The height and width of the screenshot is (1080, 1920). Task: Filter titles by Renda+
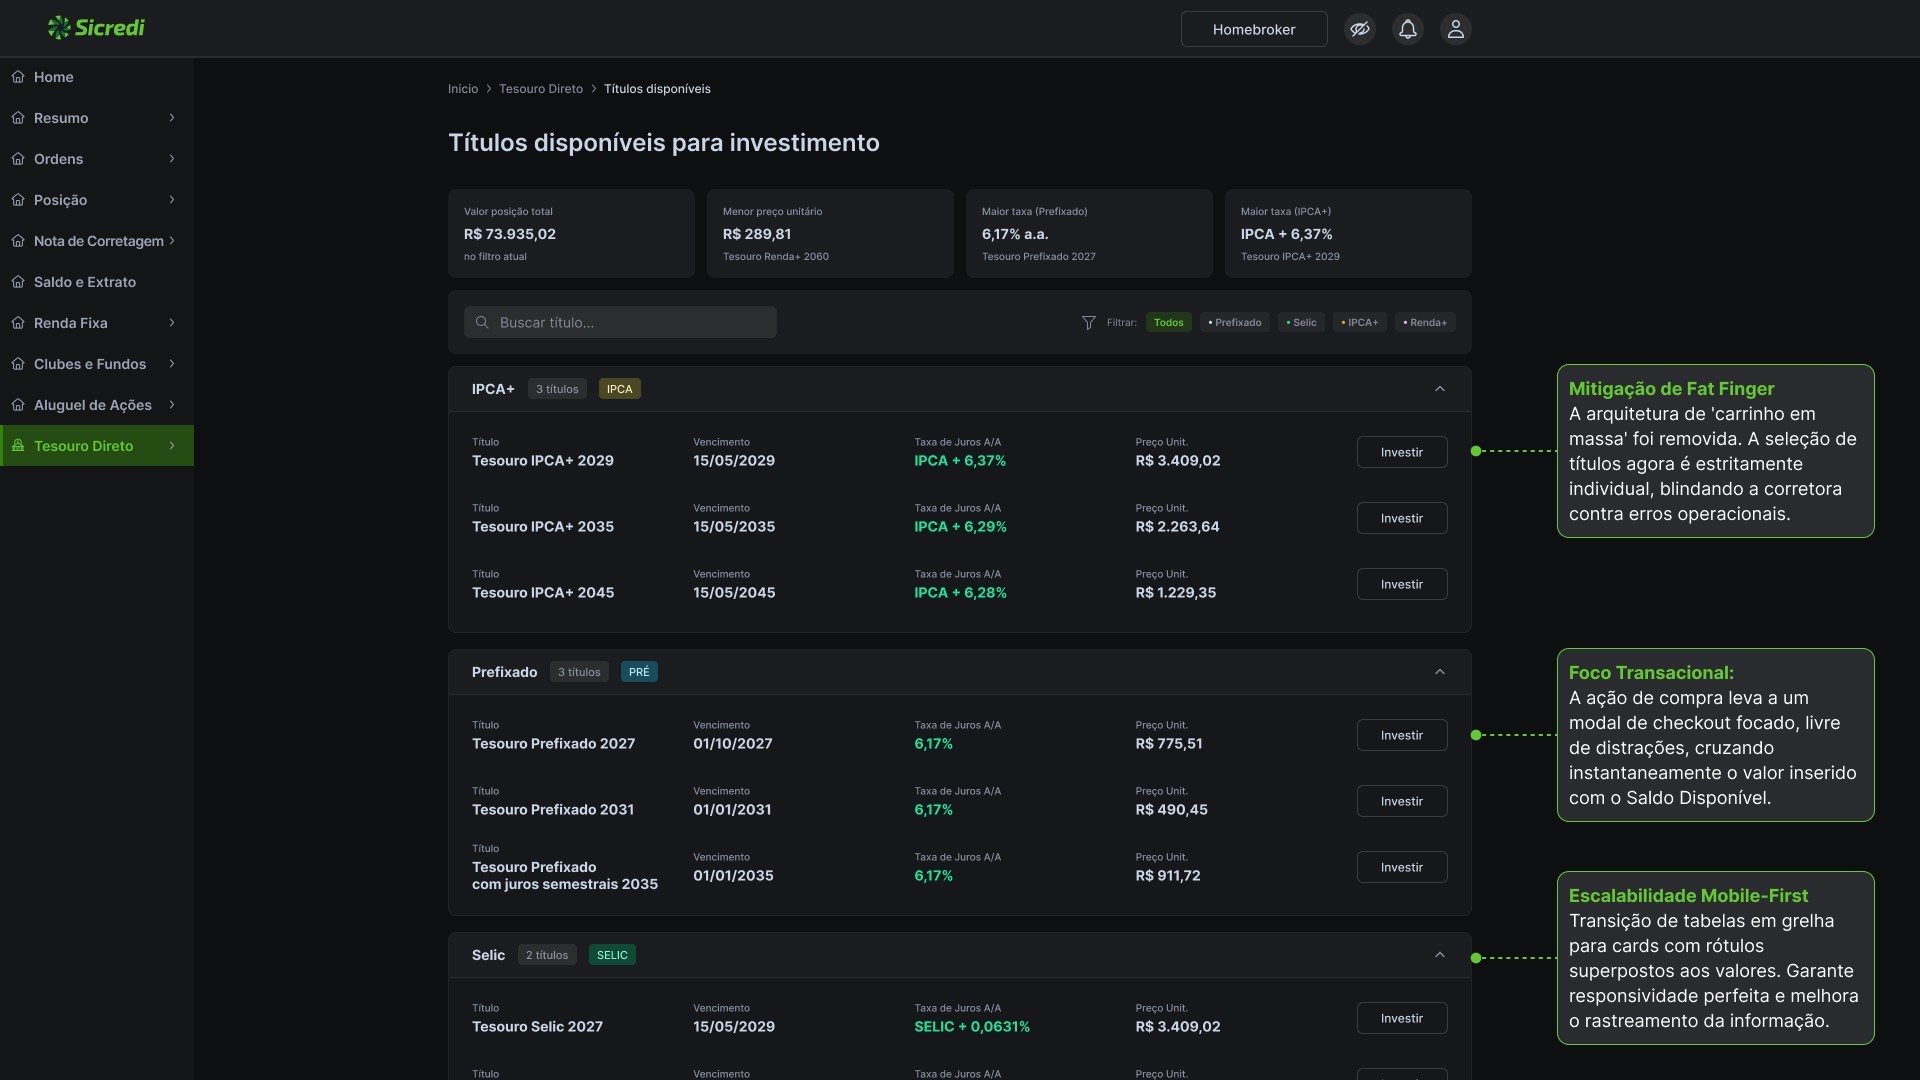click(x=1425, y=323)
